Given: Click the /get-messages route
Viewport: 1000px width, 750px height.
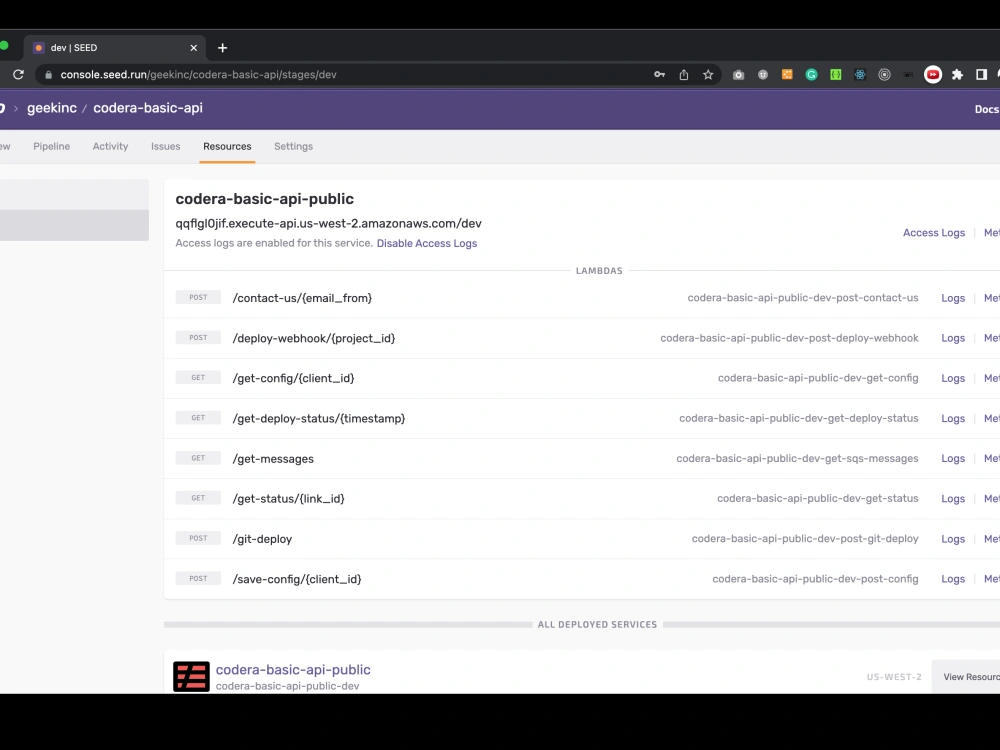Looking at the screenshot, I should [x=273, y=459].
